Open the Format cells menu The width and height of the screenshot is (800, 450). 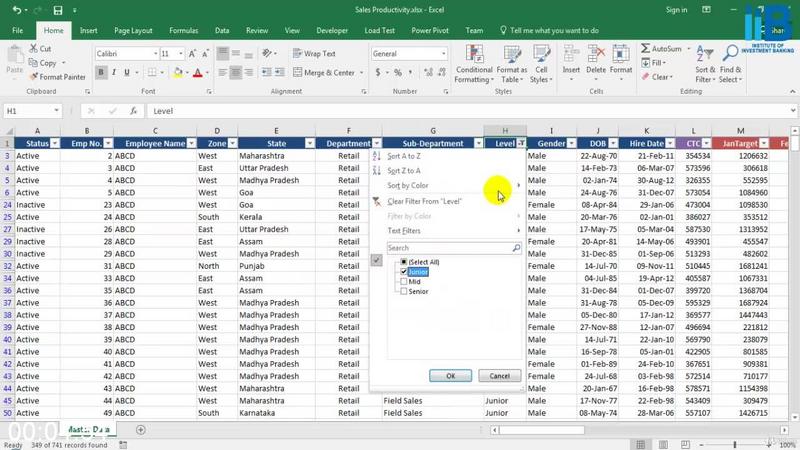tap(621, 64)
